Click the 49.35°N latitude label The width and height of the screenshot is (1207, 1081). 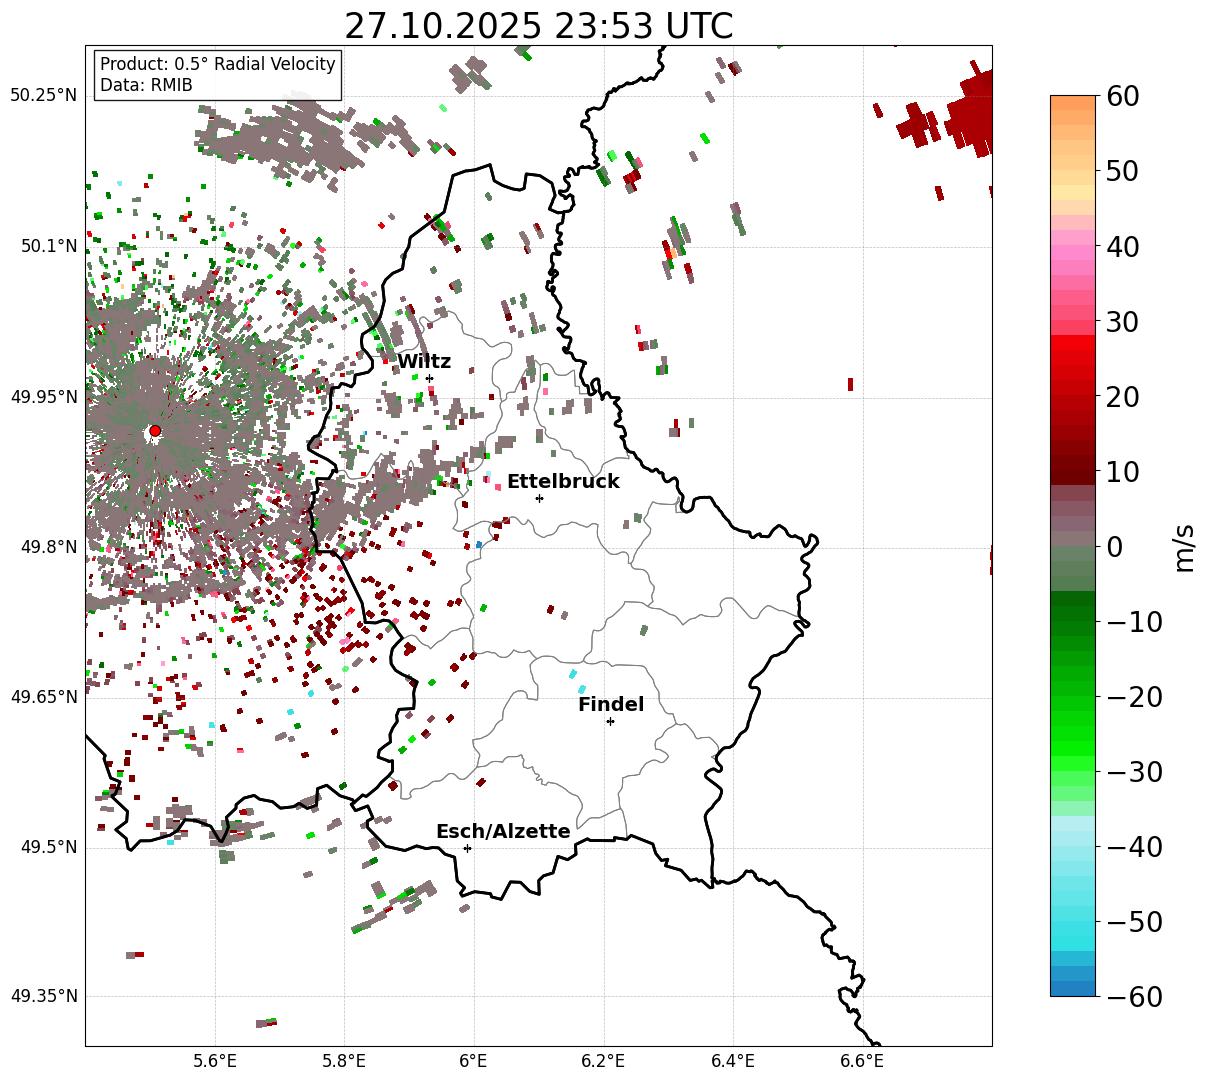pos(43,996)
